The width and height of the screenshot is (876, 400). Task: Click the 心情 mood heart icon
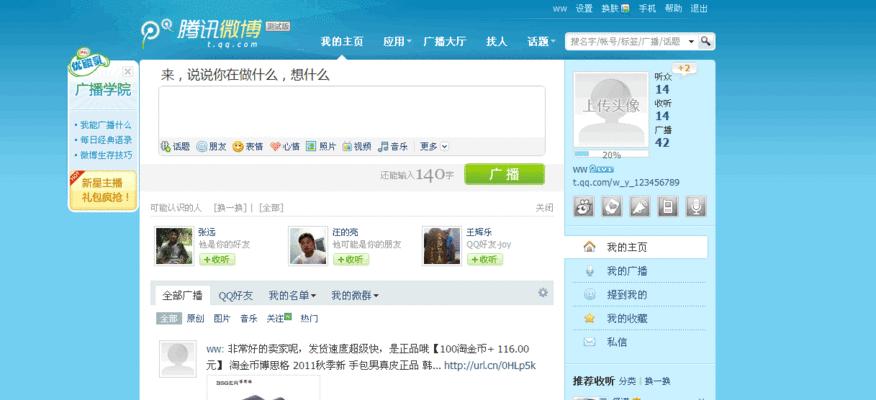pos(275,146)
